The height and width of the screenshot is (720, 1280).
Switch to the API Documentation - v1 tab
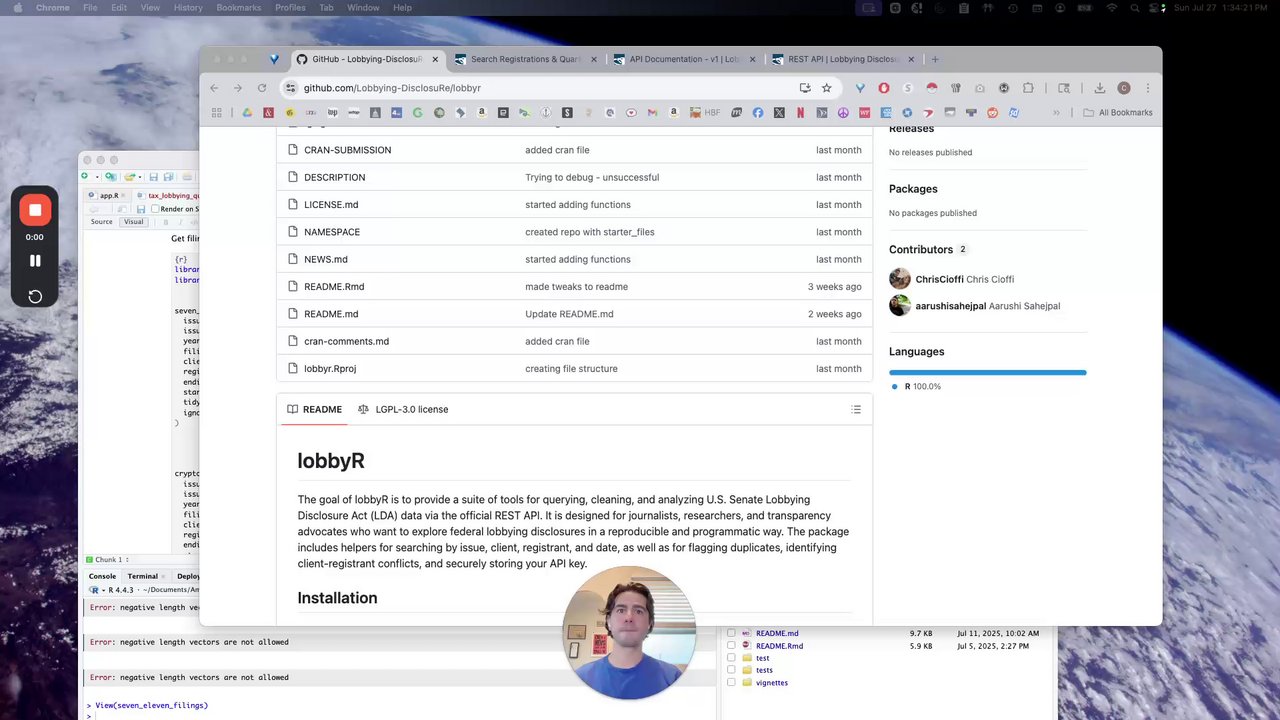click(x=685, y=59)
